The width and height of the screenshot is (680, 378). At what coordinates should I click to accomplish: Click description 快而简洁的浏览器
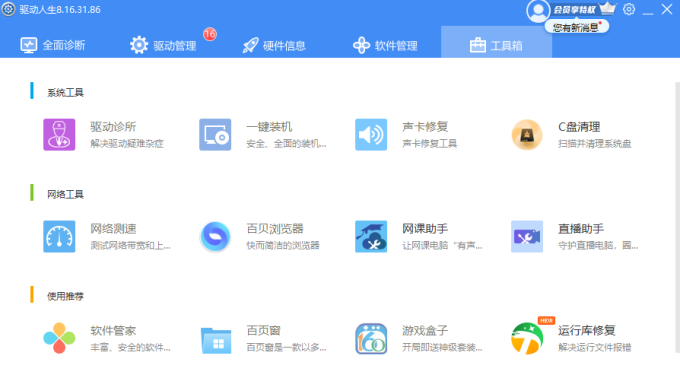coord(283,245)
